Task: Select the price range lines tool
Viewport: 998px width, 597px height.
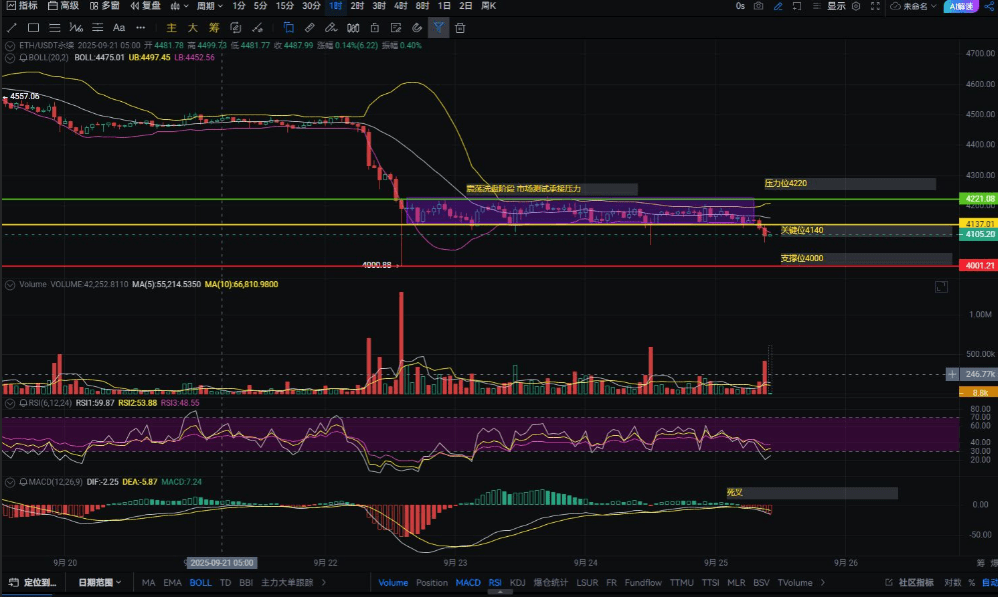Action: point(97,28)
